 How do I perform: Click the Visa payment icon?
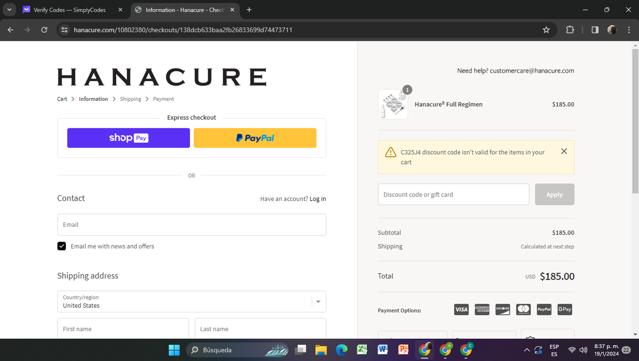tap(461, 310)
